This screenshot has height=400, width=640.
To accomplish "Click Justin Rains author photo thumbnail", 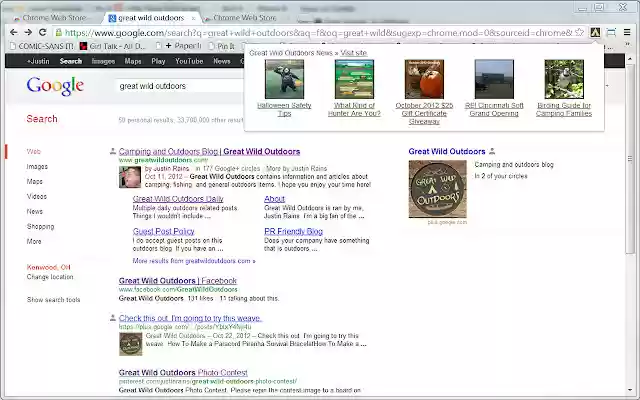I will [x=130, y=176].
